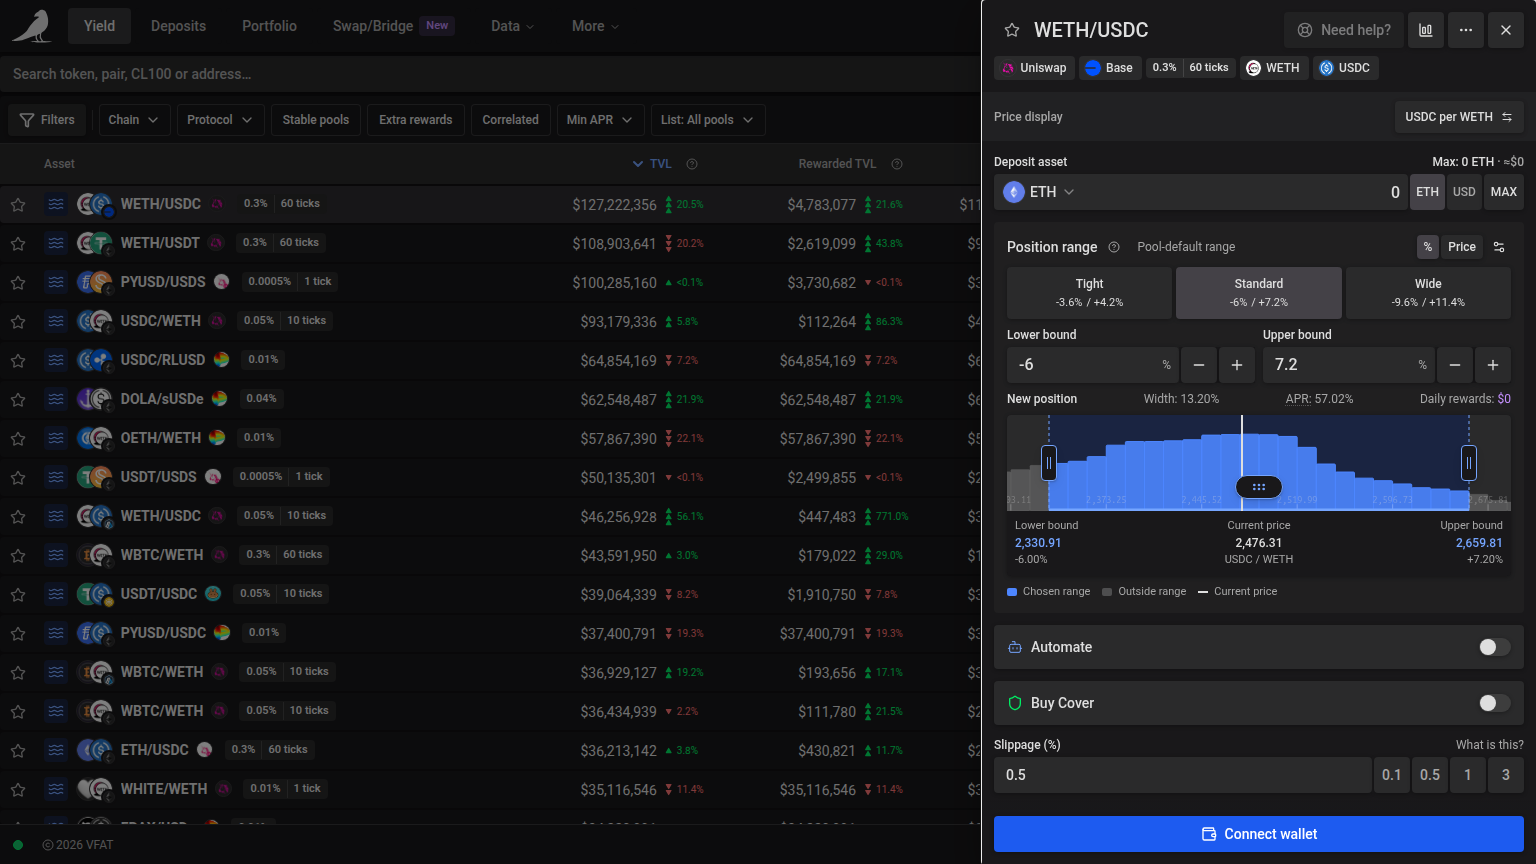
Task: Click the MAX deposit button
Action: pos(1504,192)
